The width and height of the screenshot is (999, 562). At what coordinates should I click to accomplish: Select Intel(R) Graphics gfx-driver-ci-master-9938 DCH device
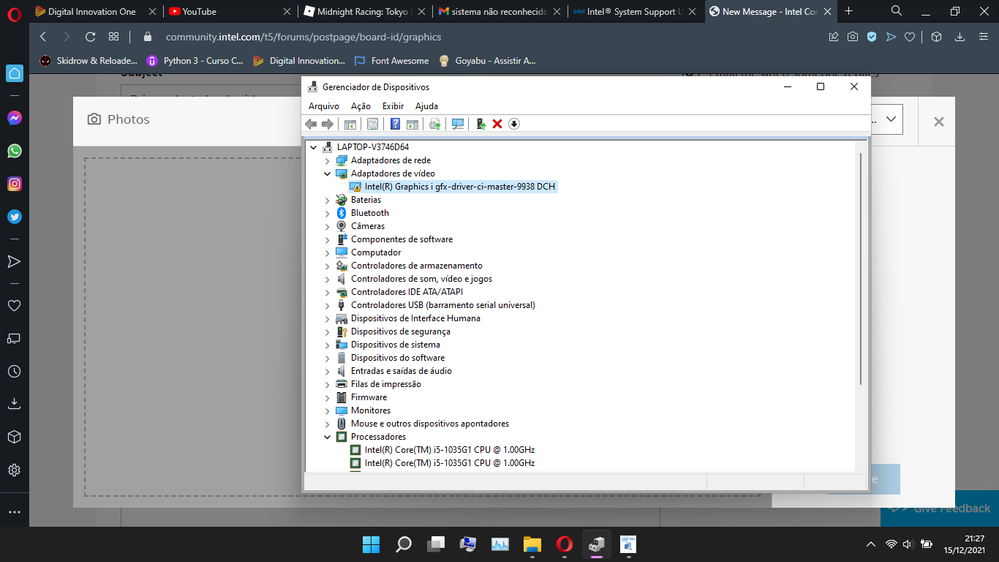point(459,187)
